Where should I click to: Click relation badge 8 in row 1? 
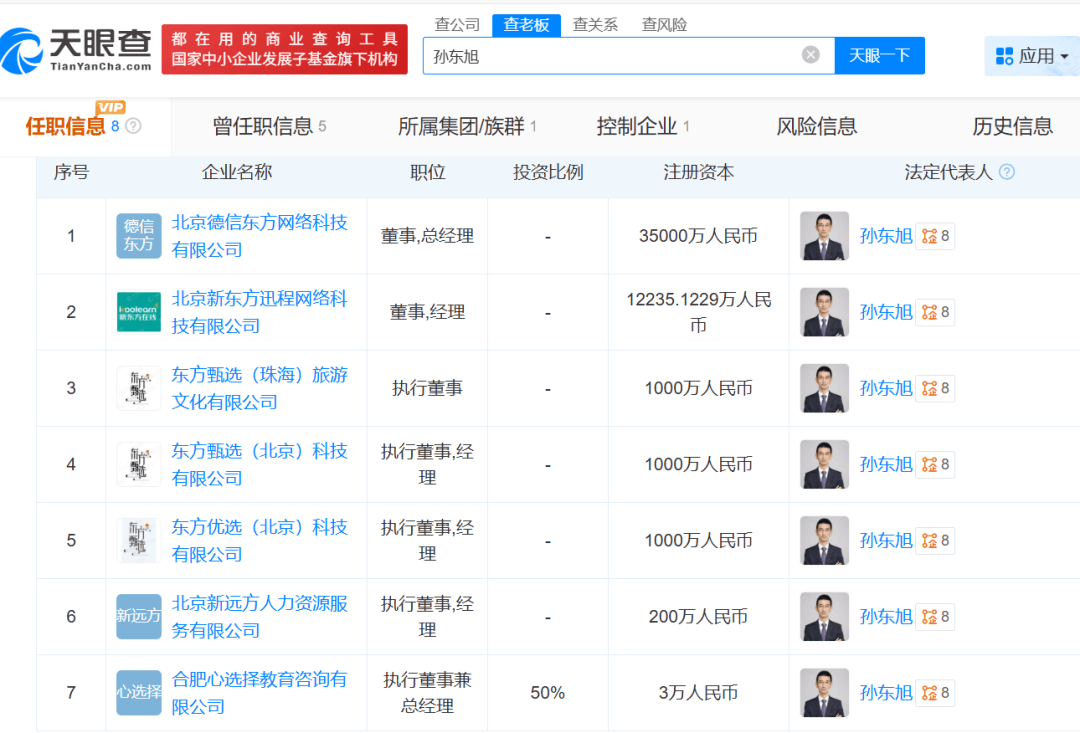[x=935, y=236]
